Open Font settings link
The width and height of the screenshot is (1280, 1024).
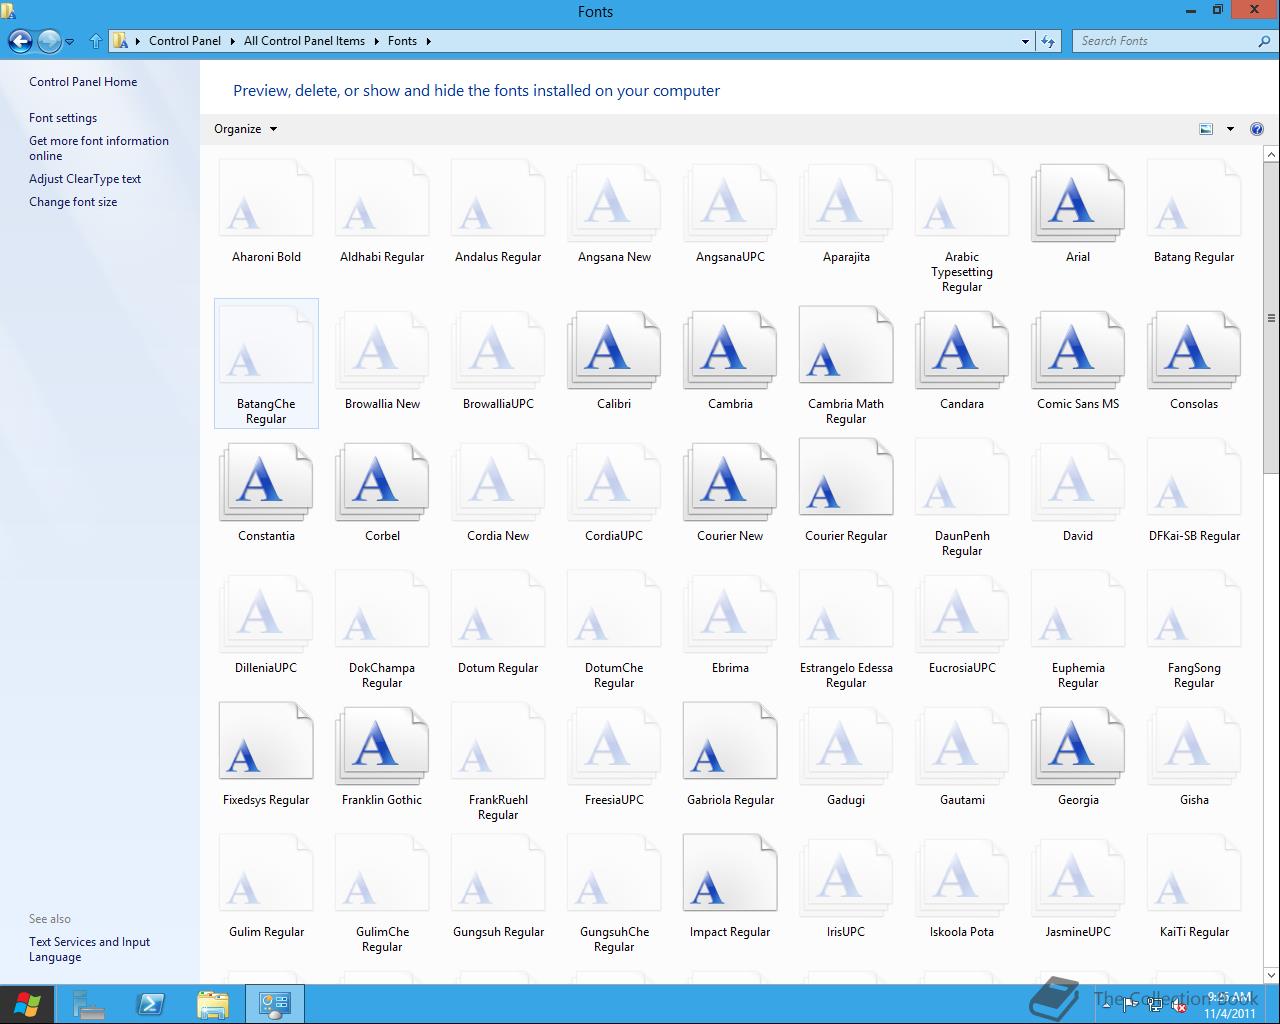63,118
